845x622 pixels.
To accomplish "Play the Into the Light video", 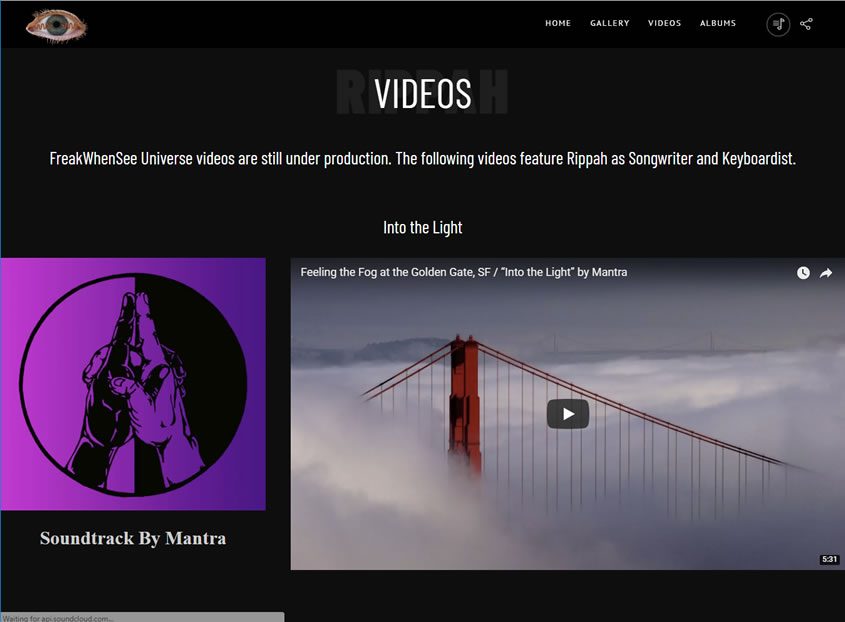I will tap(567, 414).
